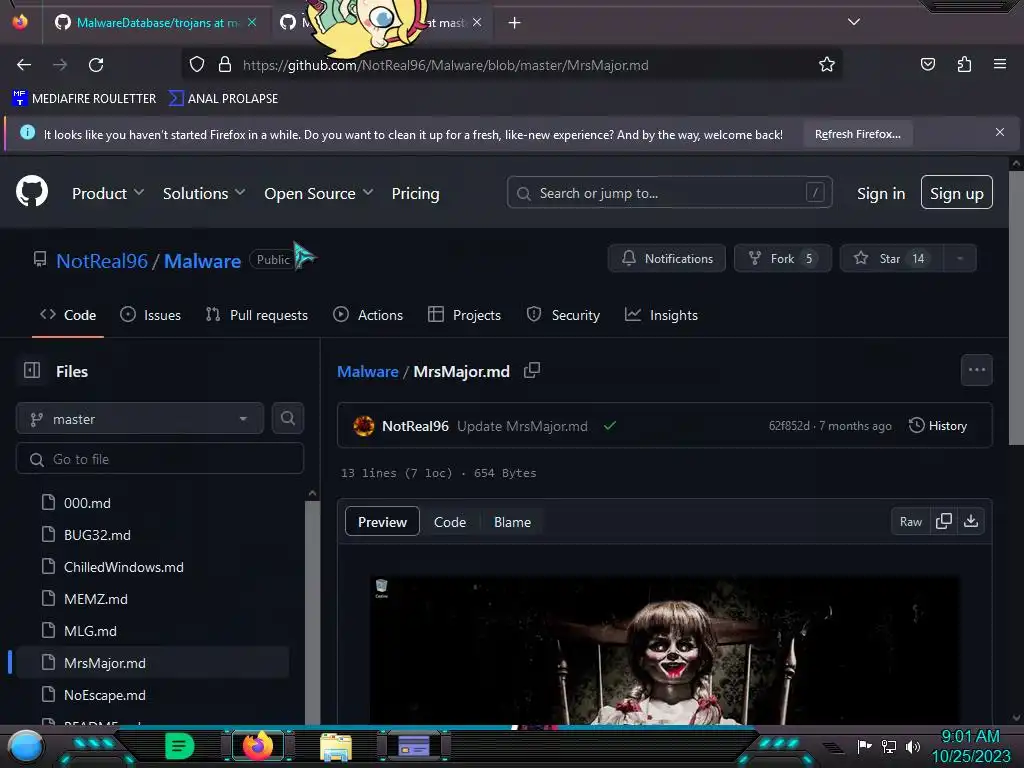Close the MalwareDatabase/trojans tab
Screen dimensions: 1024x768
252,22
